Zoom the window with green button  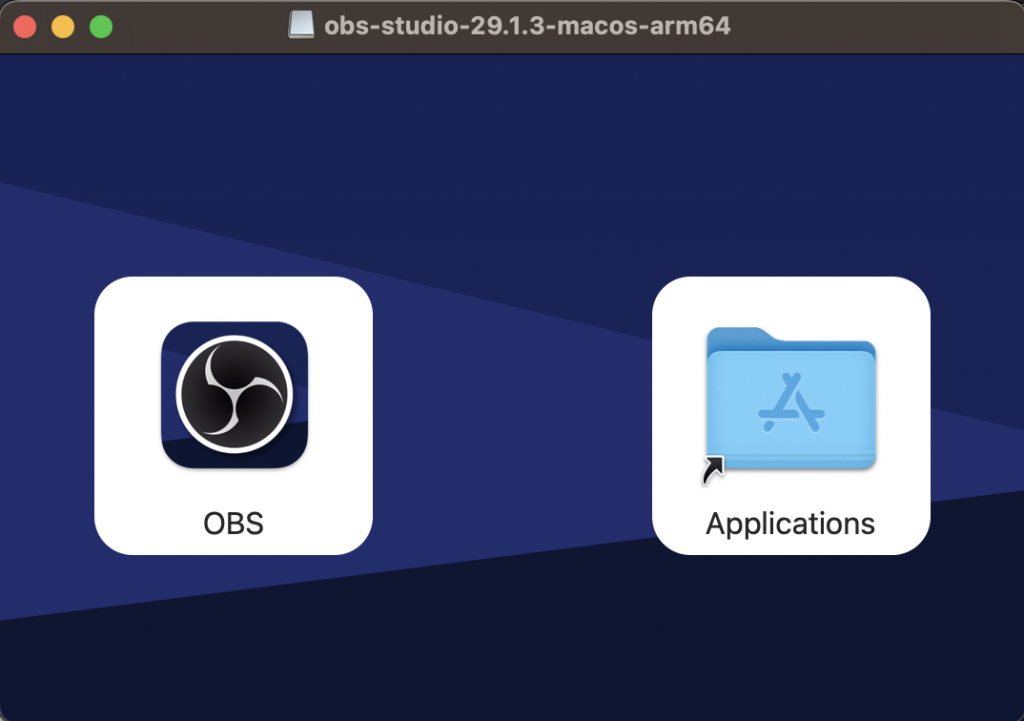point(101,27)
